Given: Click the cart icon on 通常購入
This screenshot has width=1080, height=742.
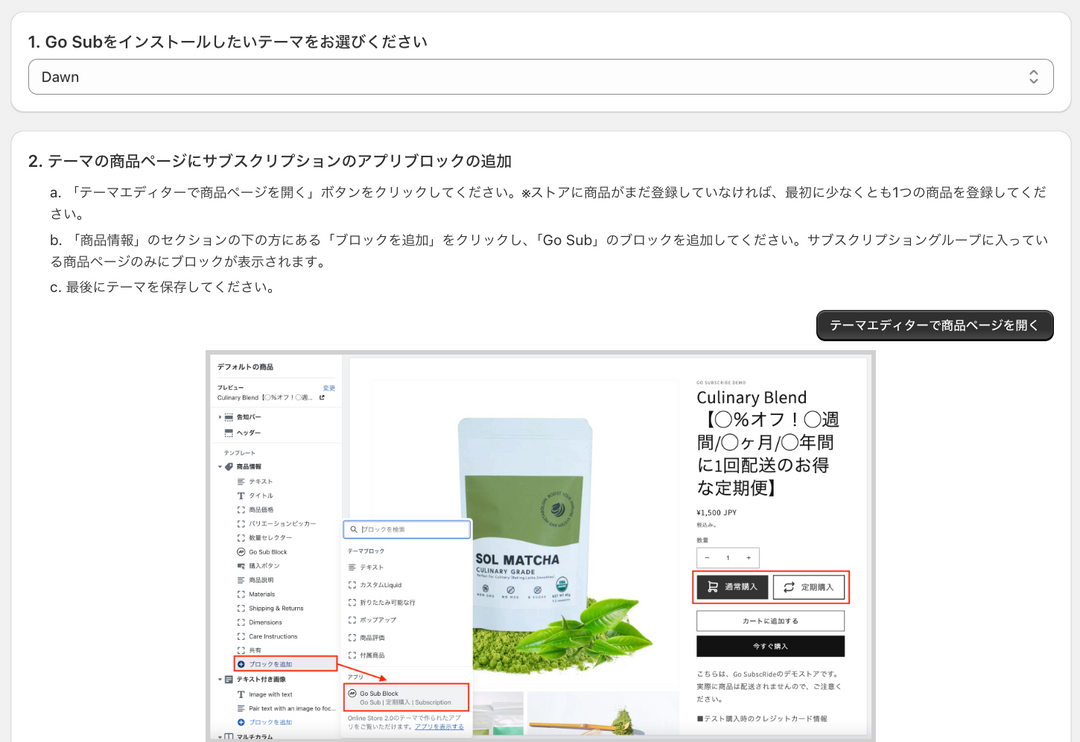Looking at the screenshot, I should pyautogui.click(x=712, y=587).
